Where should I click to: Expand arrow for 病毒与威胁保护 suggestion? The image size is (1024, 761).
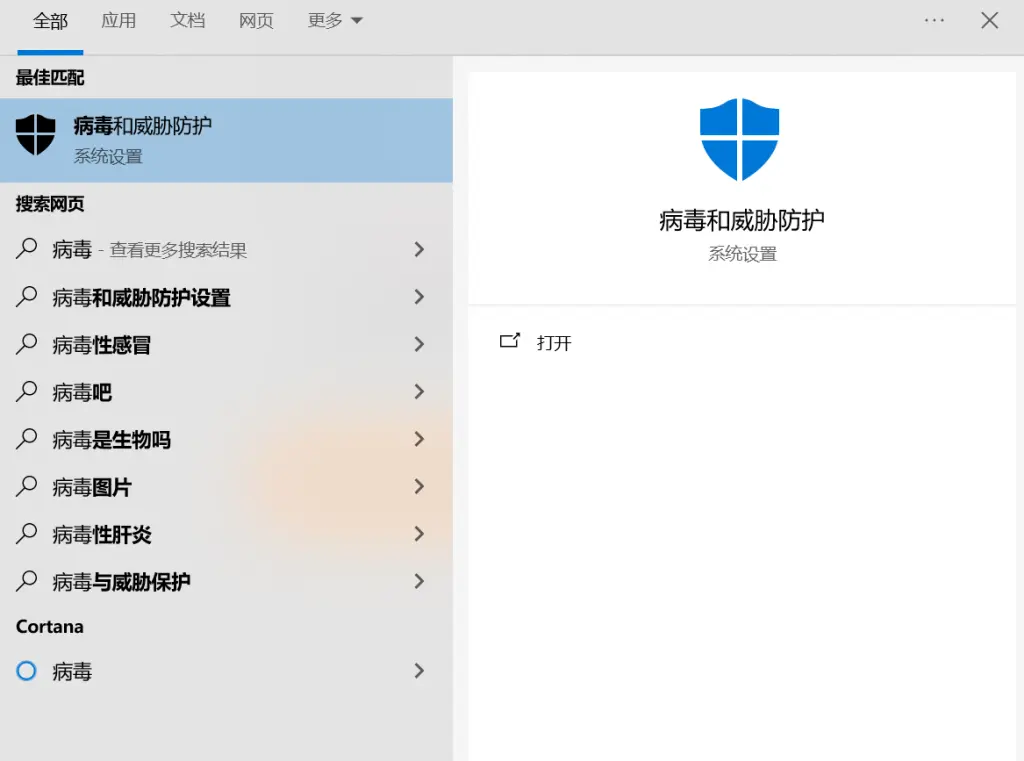[x=419, y=581]
